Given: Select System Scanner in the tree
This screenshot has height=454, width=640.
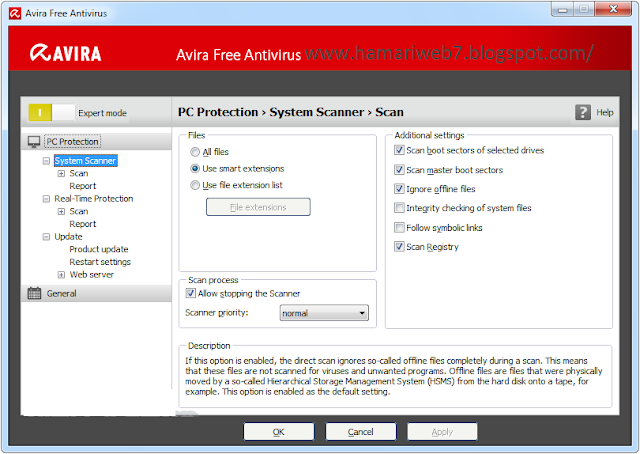Looking at the screenshot, I should (x=85, y=161).
